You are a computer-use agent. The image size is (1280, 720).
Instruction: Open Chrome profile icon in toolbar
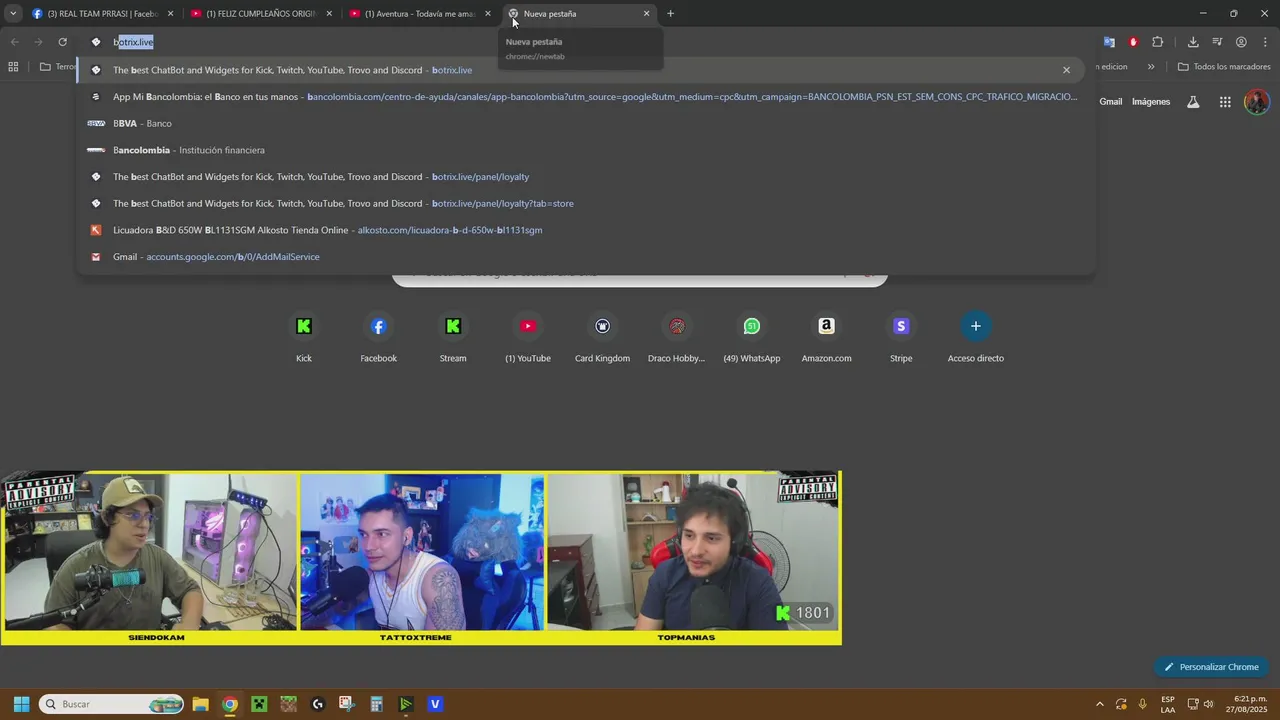1241,42
